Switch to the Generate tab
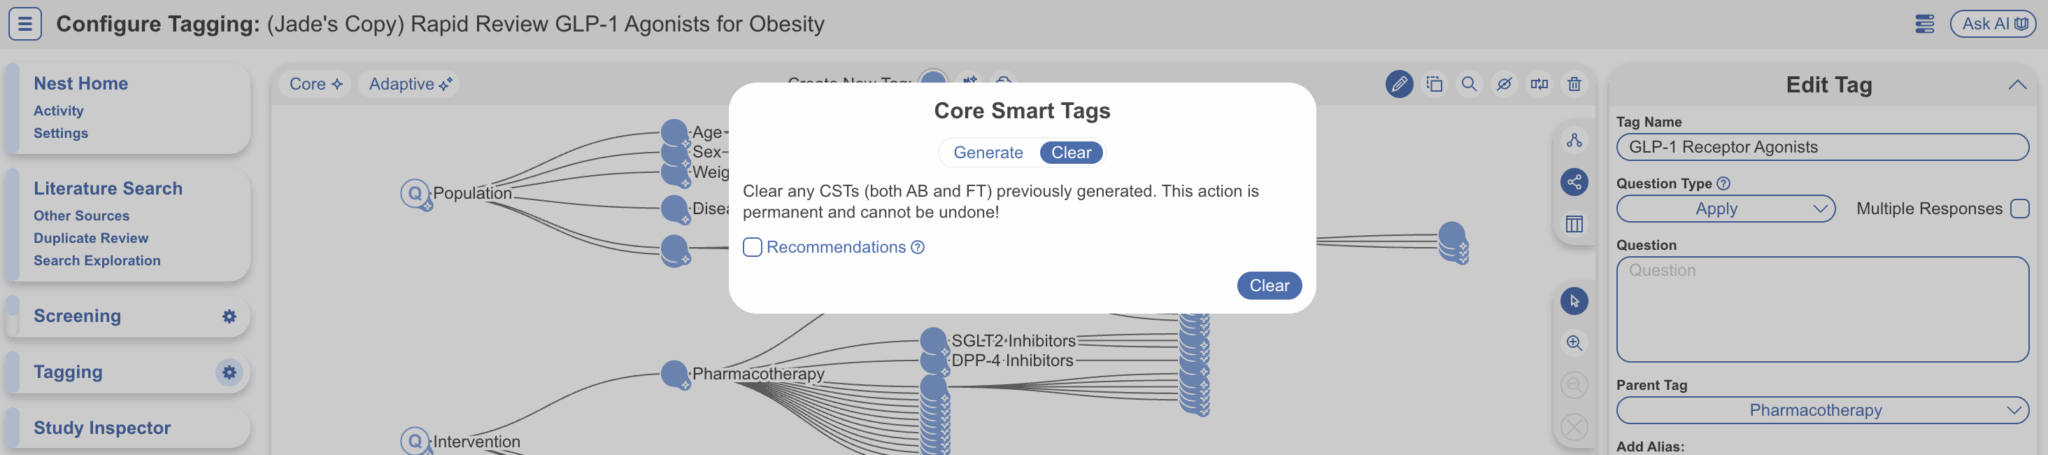 click(988, 153)
